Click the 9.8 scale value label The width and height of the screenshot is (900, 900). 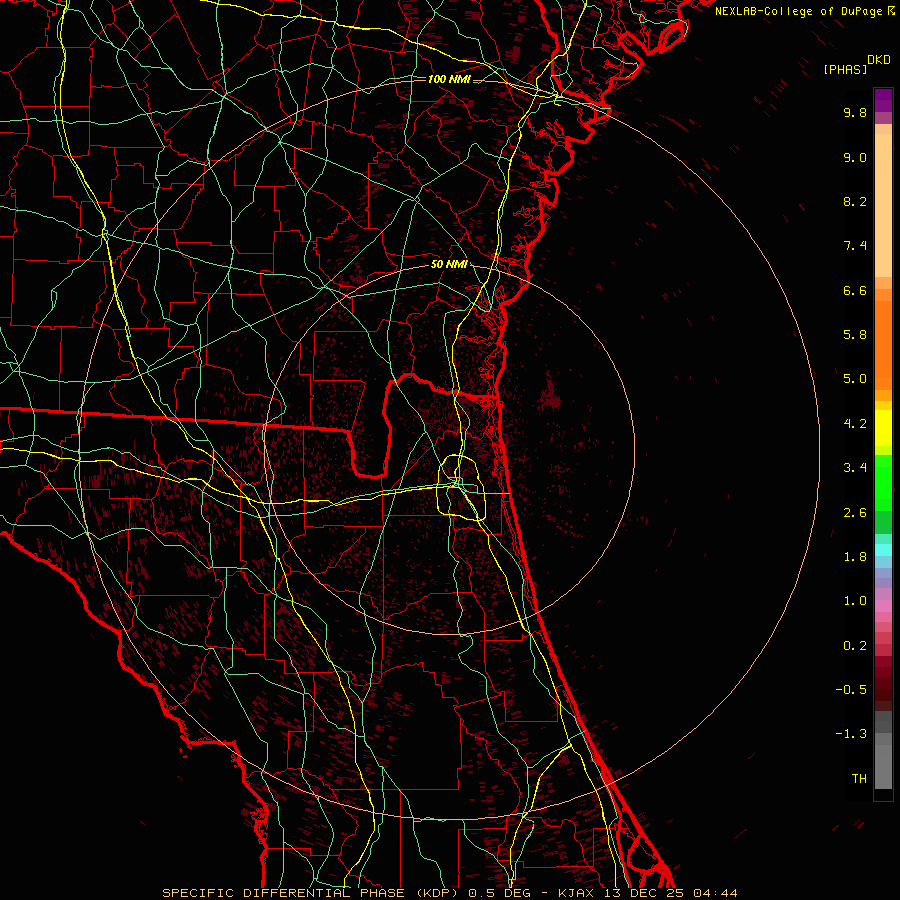[855, 113]
